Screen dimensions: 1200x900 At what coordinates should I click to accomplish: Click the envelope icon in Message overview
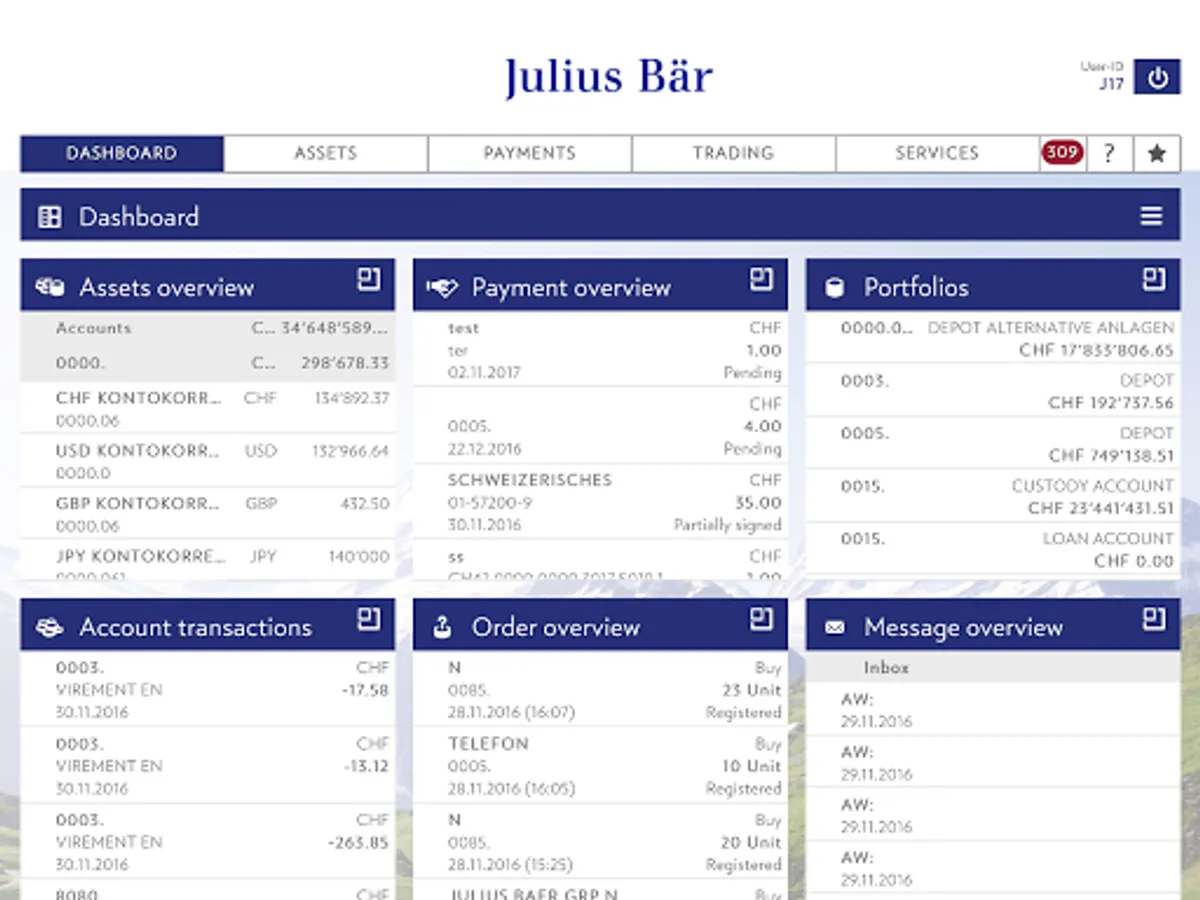pos(834,628)
